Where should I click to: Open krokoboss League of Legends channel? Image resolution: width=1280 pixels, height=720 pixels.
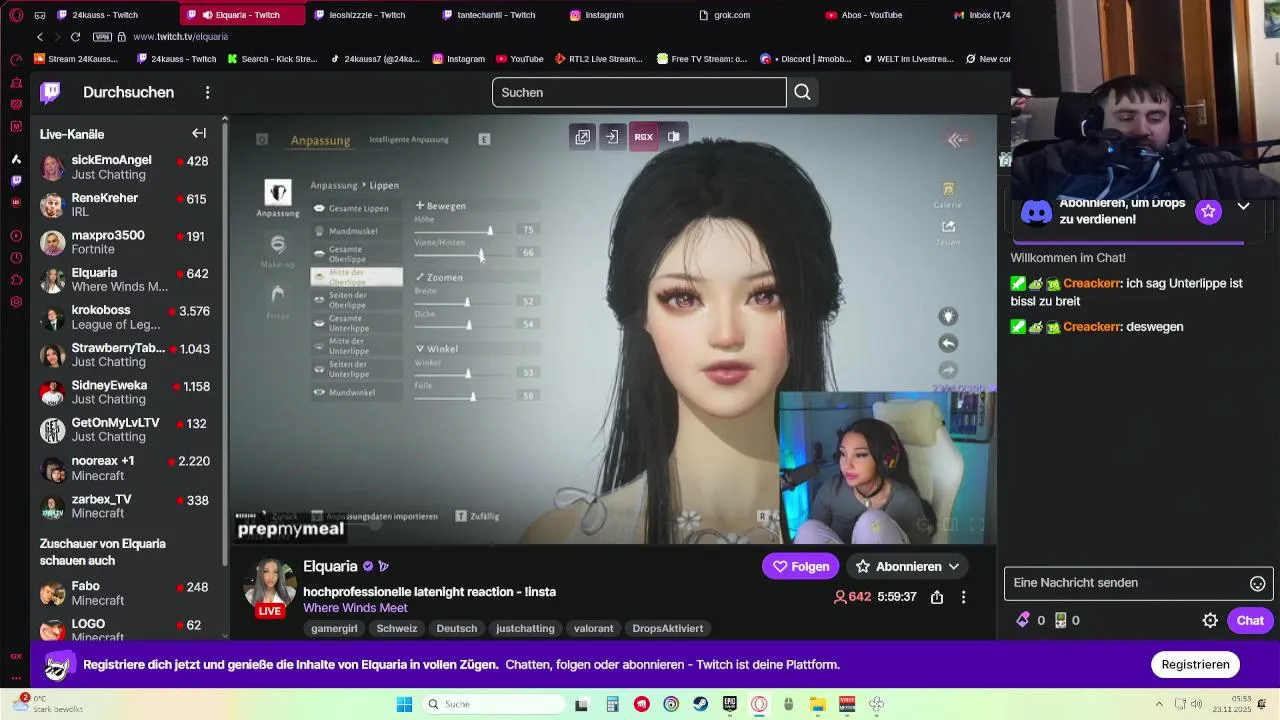[125, 317]
